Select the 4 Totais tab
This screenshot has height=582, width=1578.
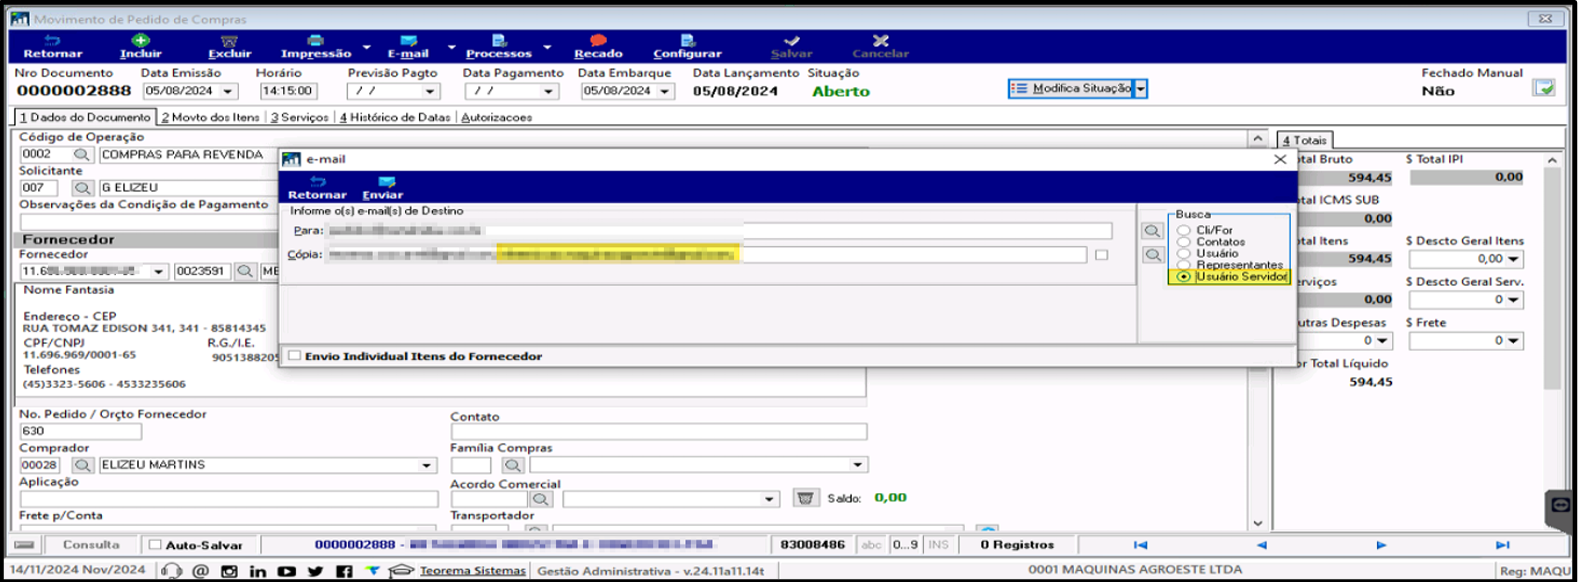click(1304, 140)
